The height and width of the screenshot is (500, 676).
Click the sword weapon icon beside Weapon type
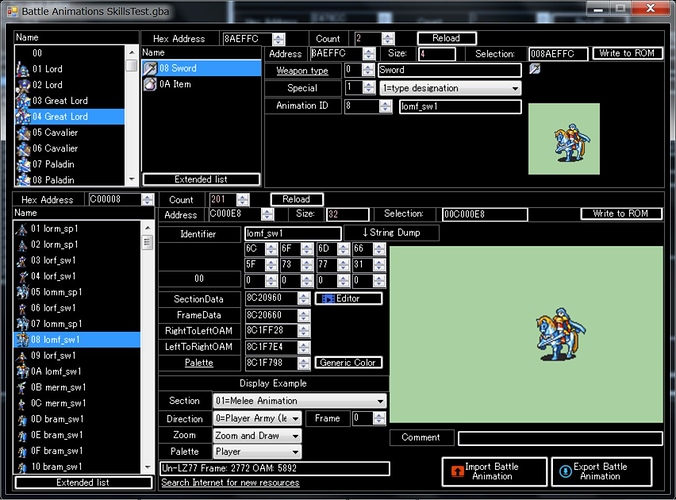[535, 69]
